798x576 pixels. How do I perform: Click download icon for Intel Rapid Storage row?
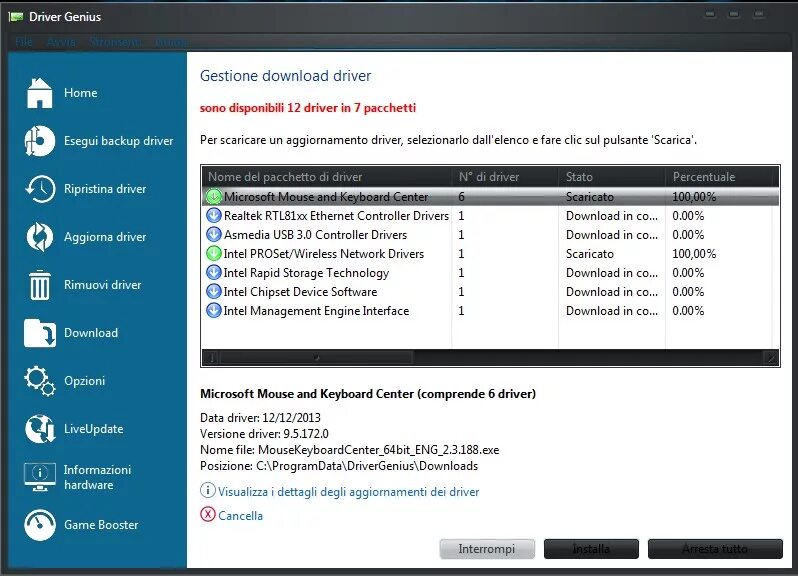click(x=214, y=273)
